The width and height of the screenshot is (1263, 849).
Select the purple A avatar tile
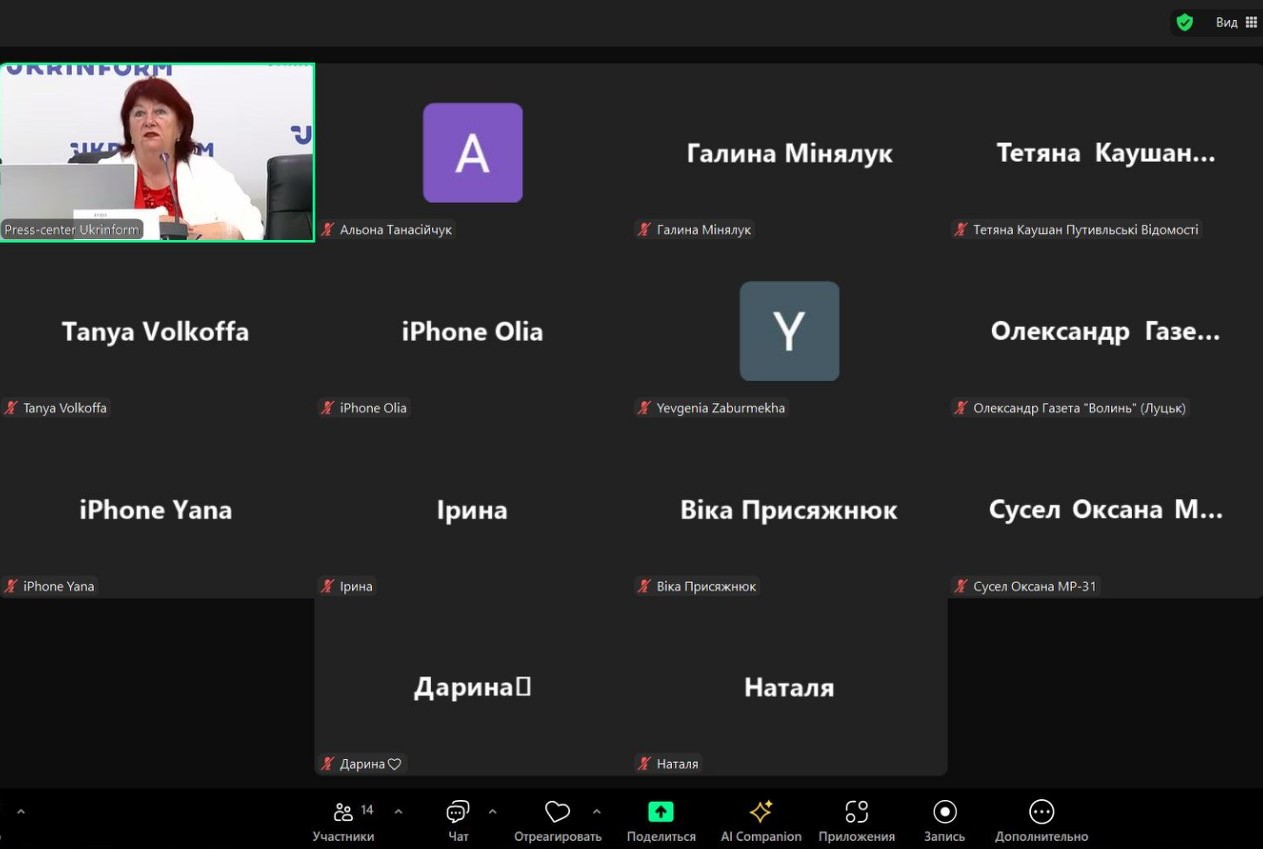472,153
